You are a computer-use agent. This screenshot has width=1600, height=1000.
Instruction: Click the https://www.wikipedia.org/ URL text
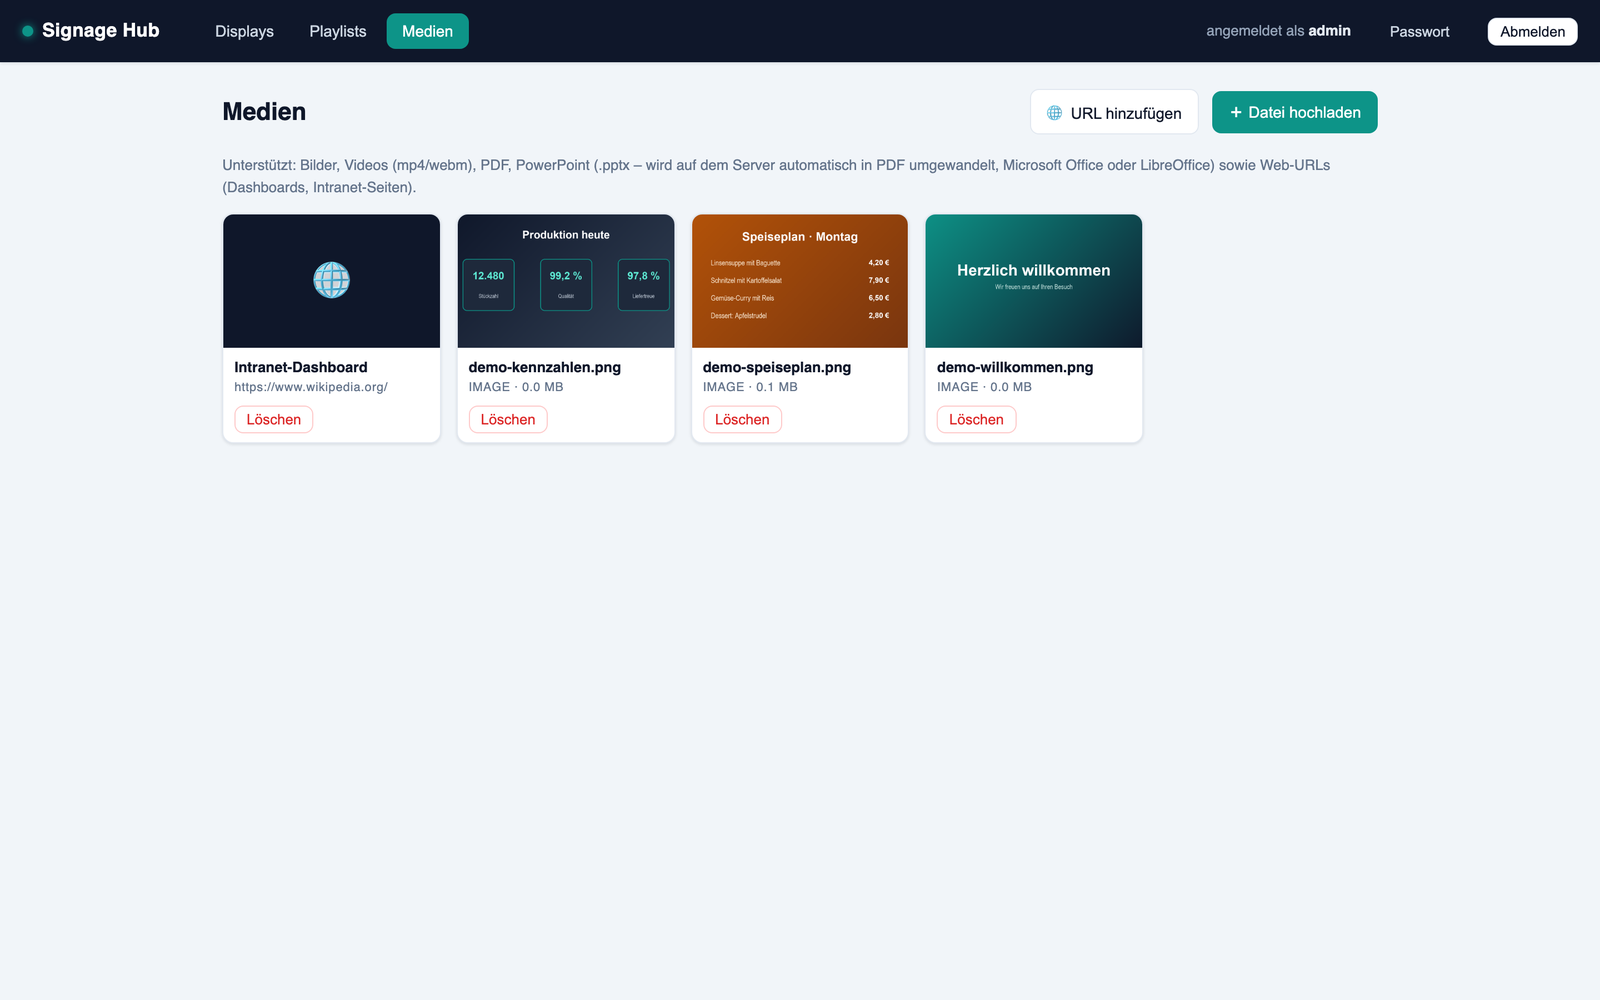tap(311, 387)
